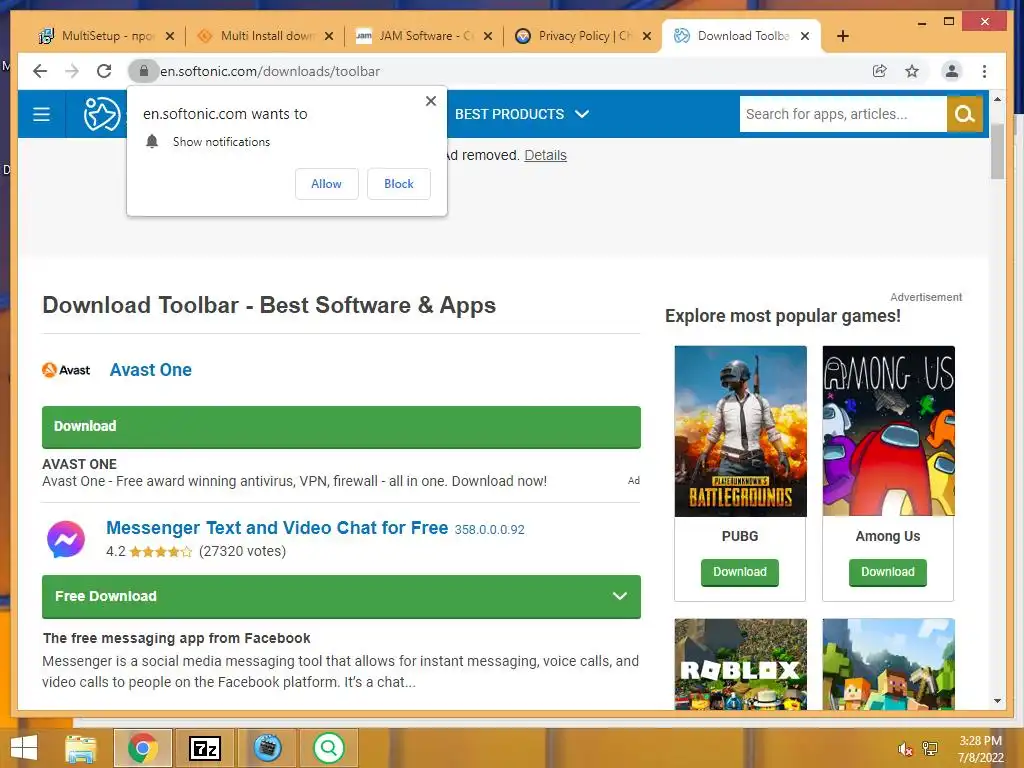Screen dimensions: 1024x768
Task: Click the Messenger star rating
Action: click(x=161, y=552)
